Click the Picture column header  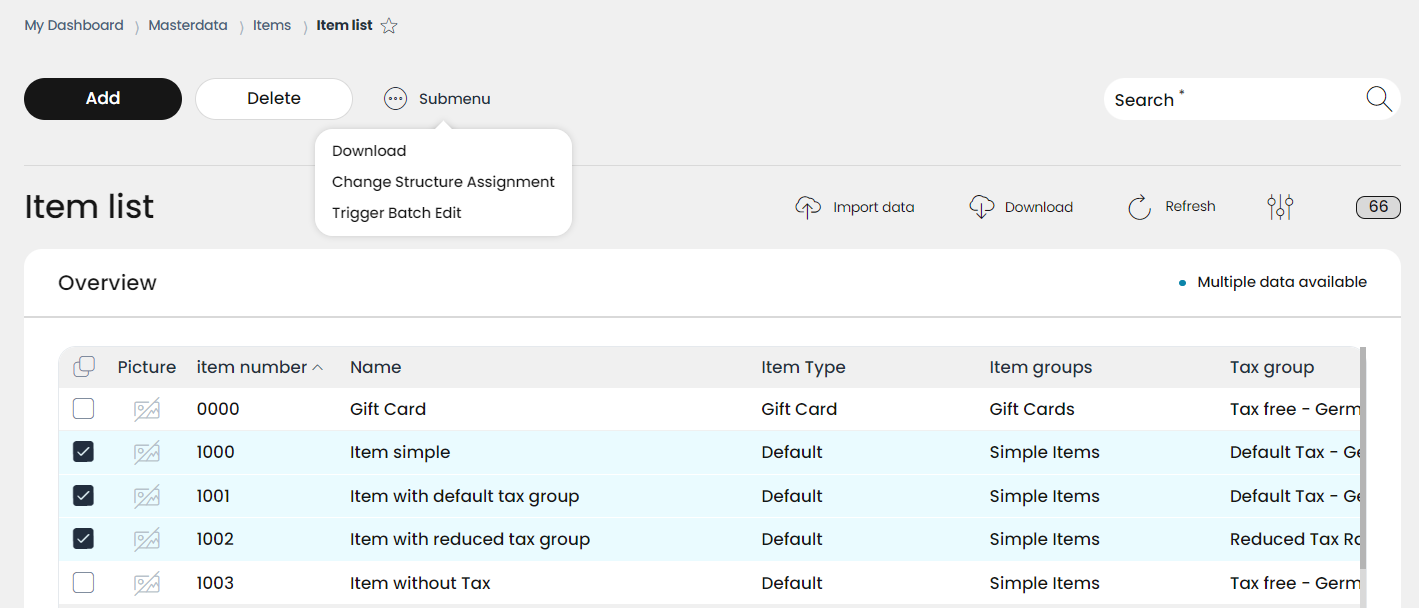[x=147, y=367]
